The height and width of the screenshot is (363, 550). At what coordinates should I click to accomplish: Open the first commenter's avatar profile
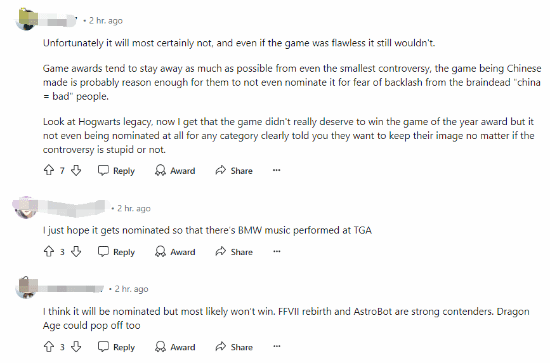[x=27, y=20]
